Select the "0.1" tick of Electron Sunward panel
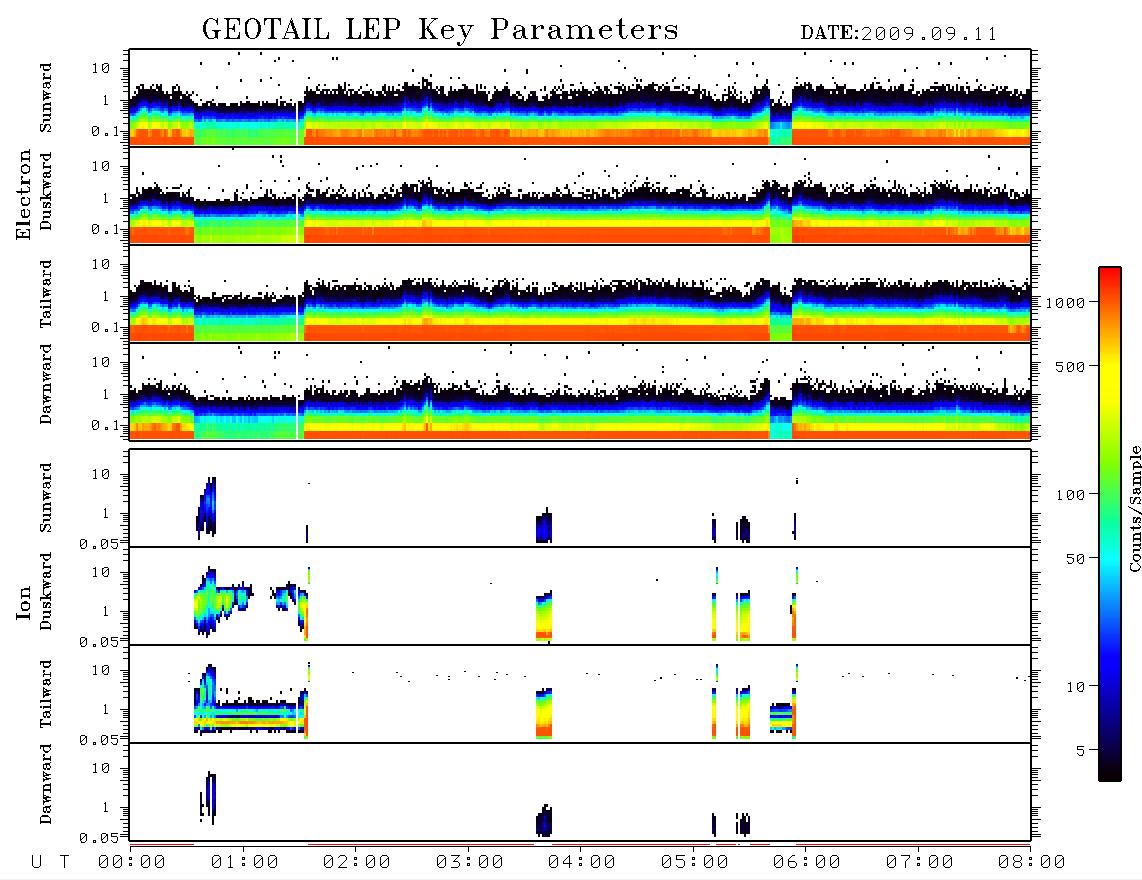This screenshot has height=880, width=1142. pyautogui.click(x=105, y=131)
